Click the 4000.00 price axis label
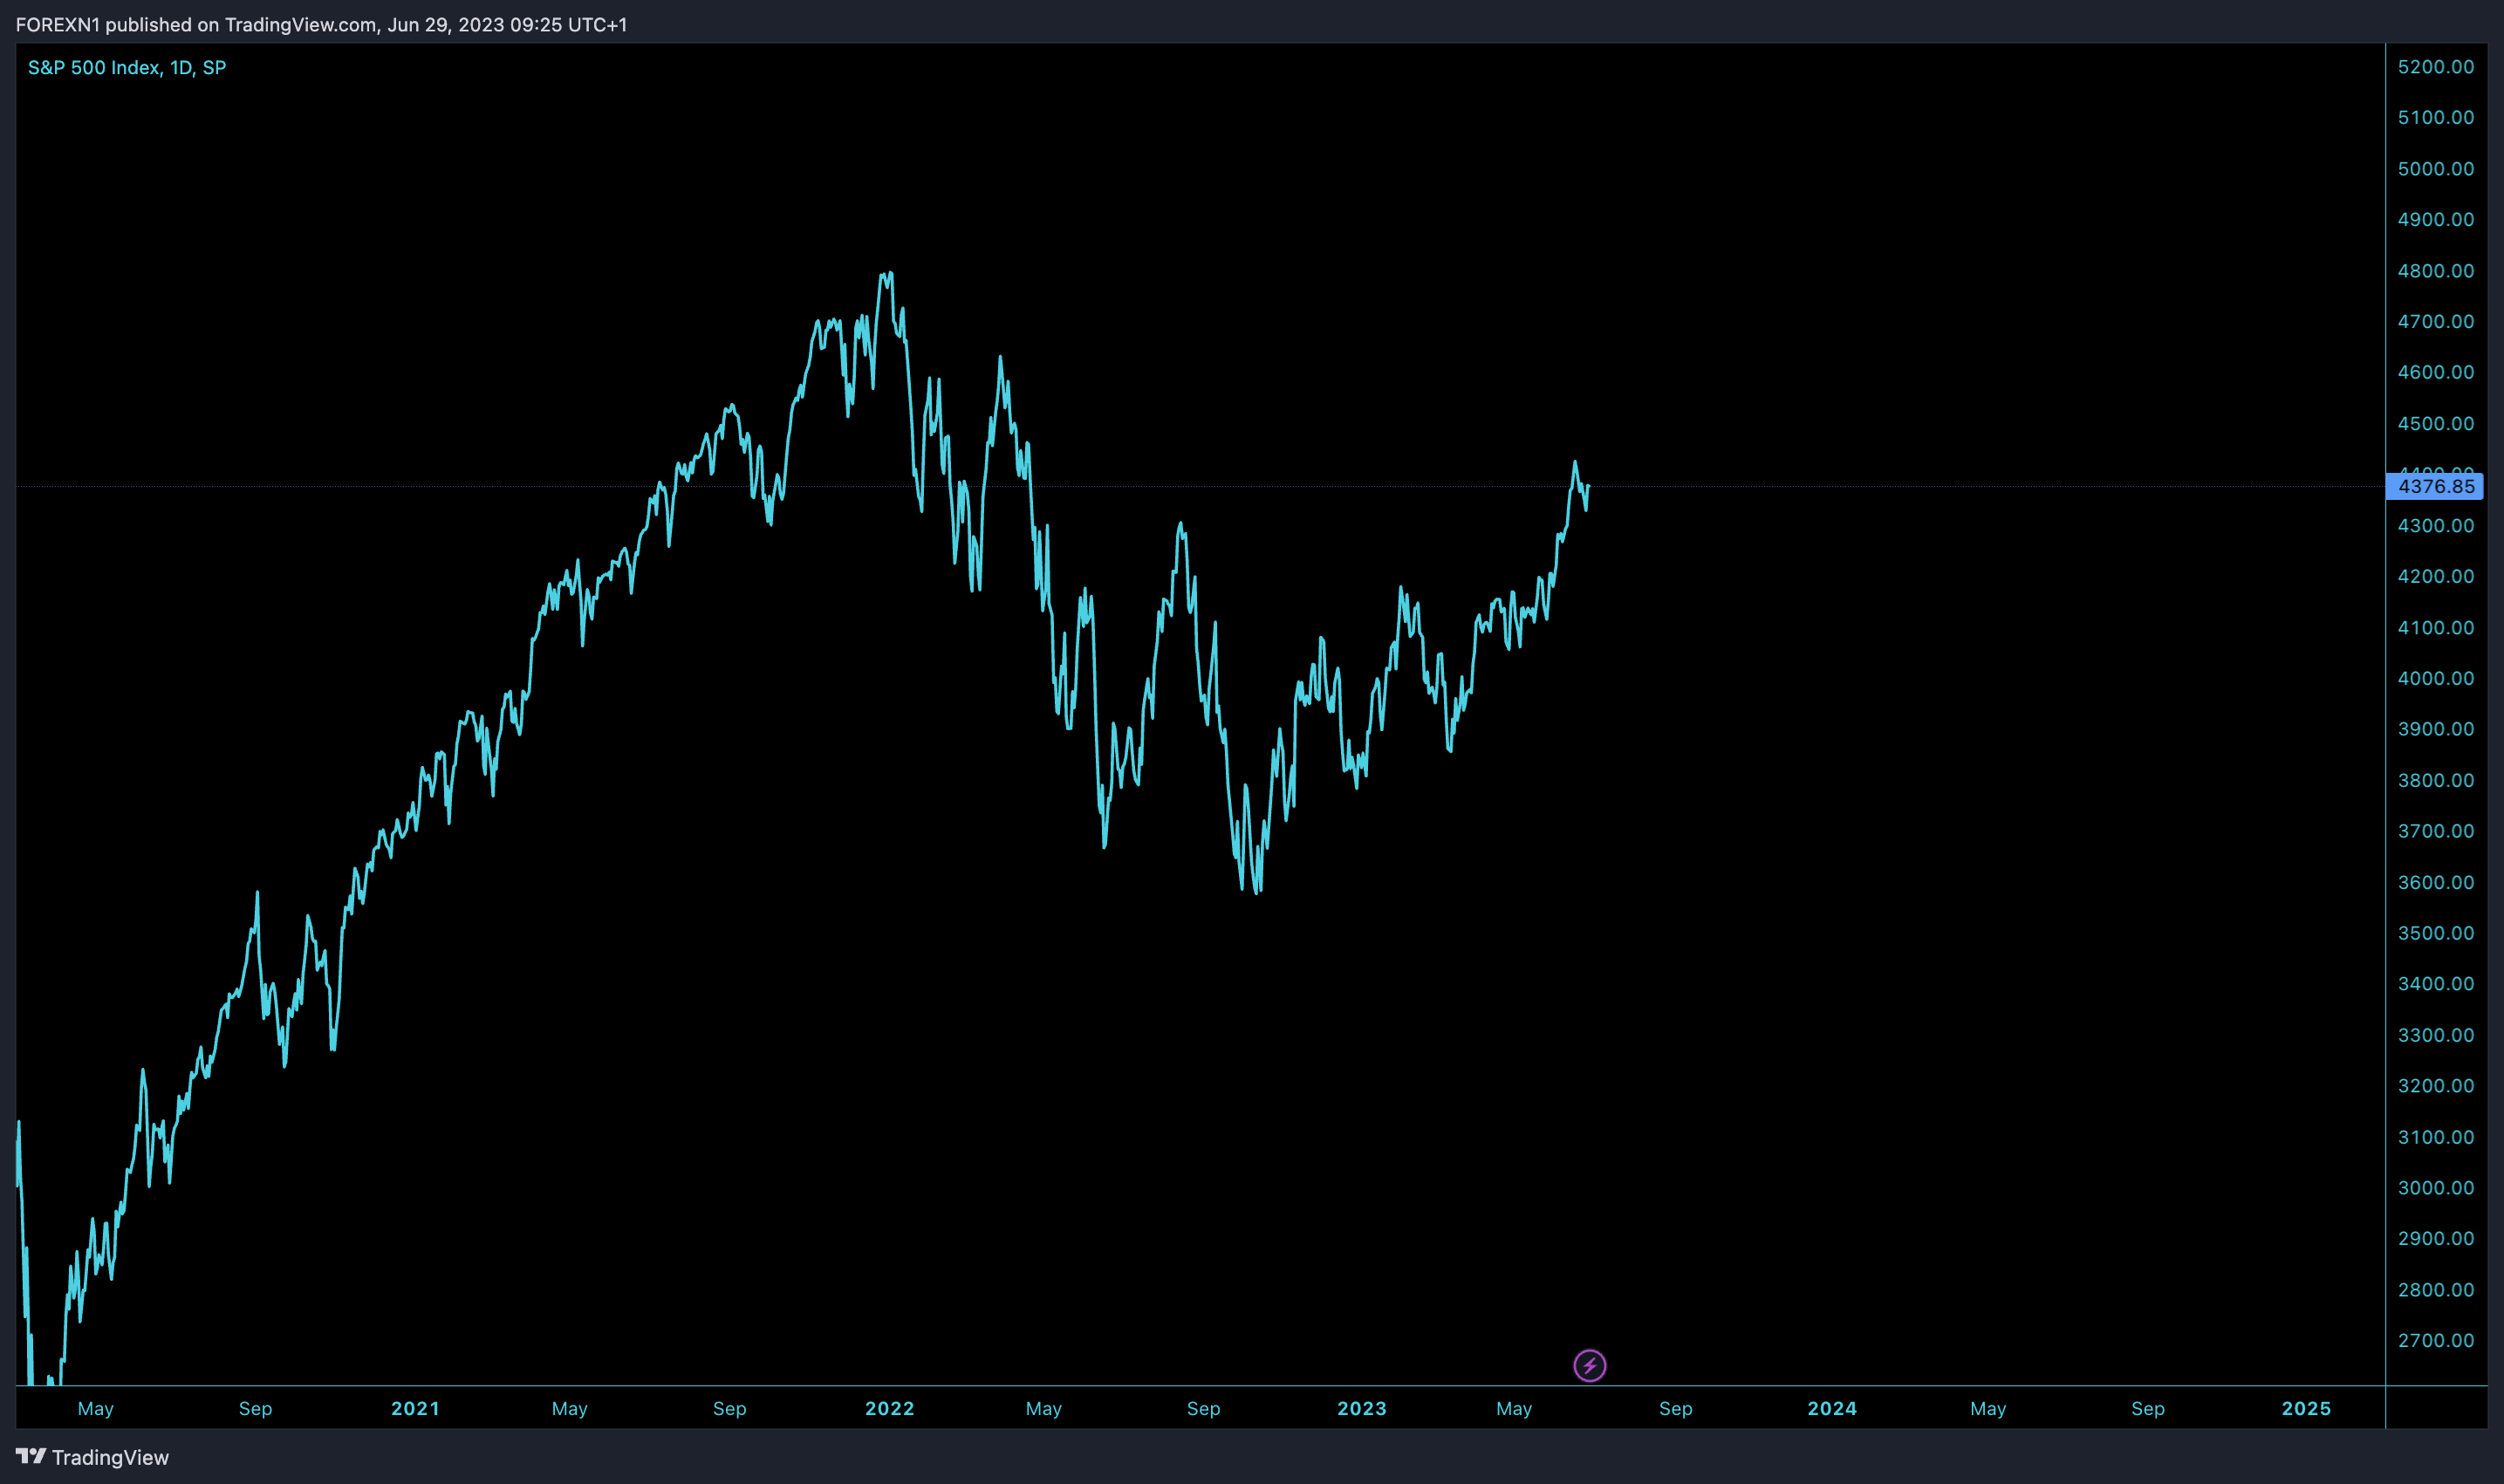 click(x=2435, y=678)
